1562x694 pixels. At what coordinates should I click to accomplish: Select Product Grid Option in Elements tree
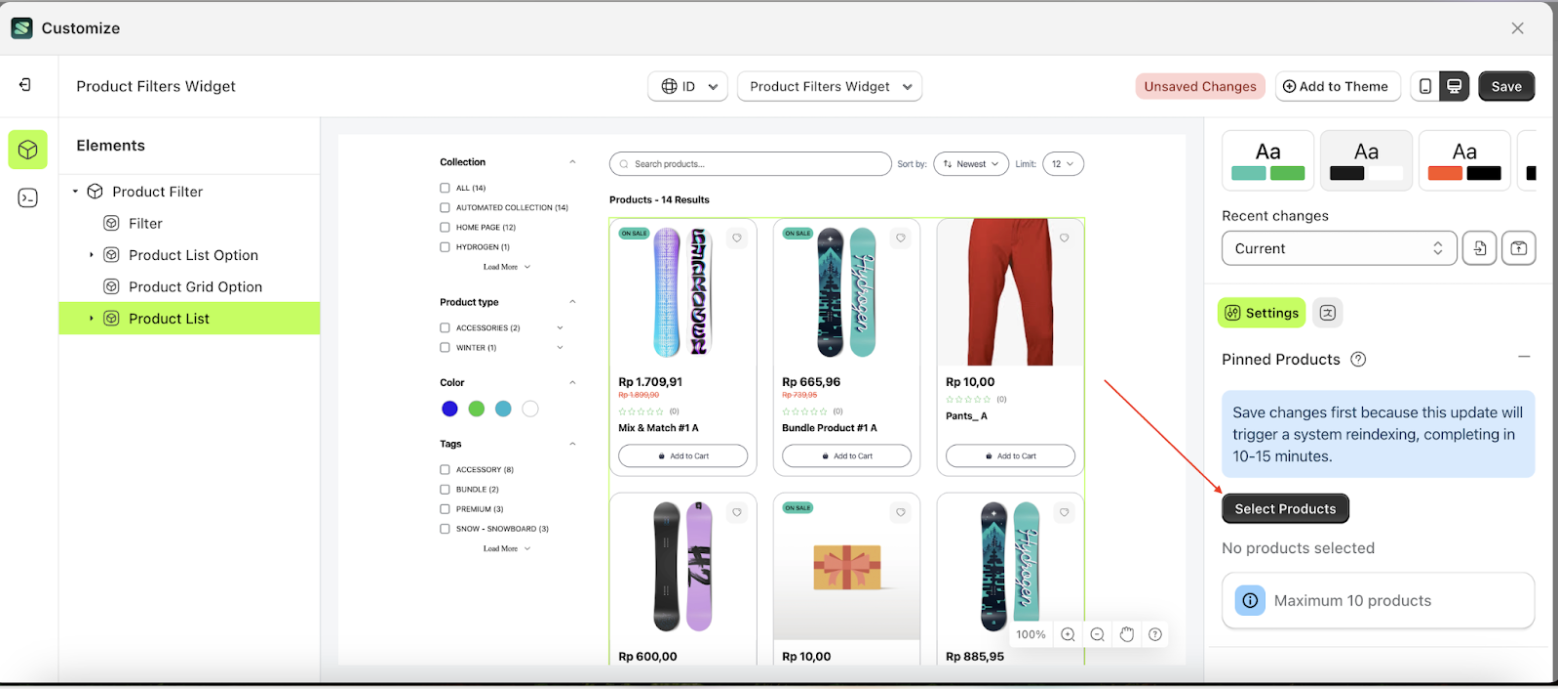pyautogui.click(x=195, y=287)
